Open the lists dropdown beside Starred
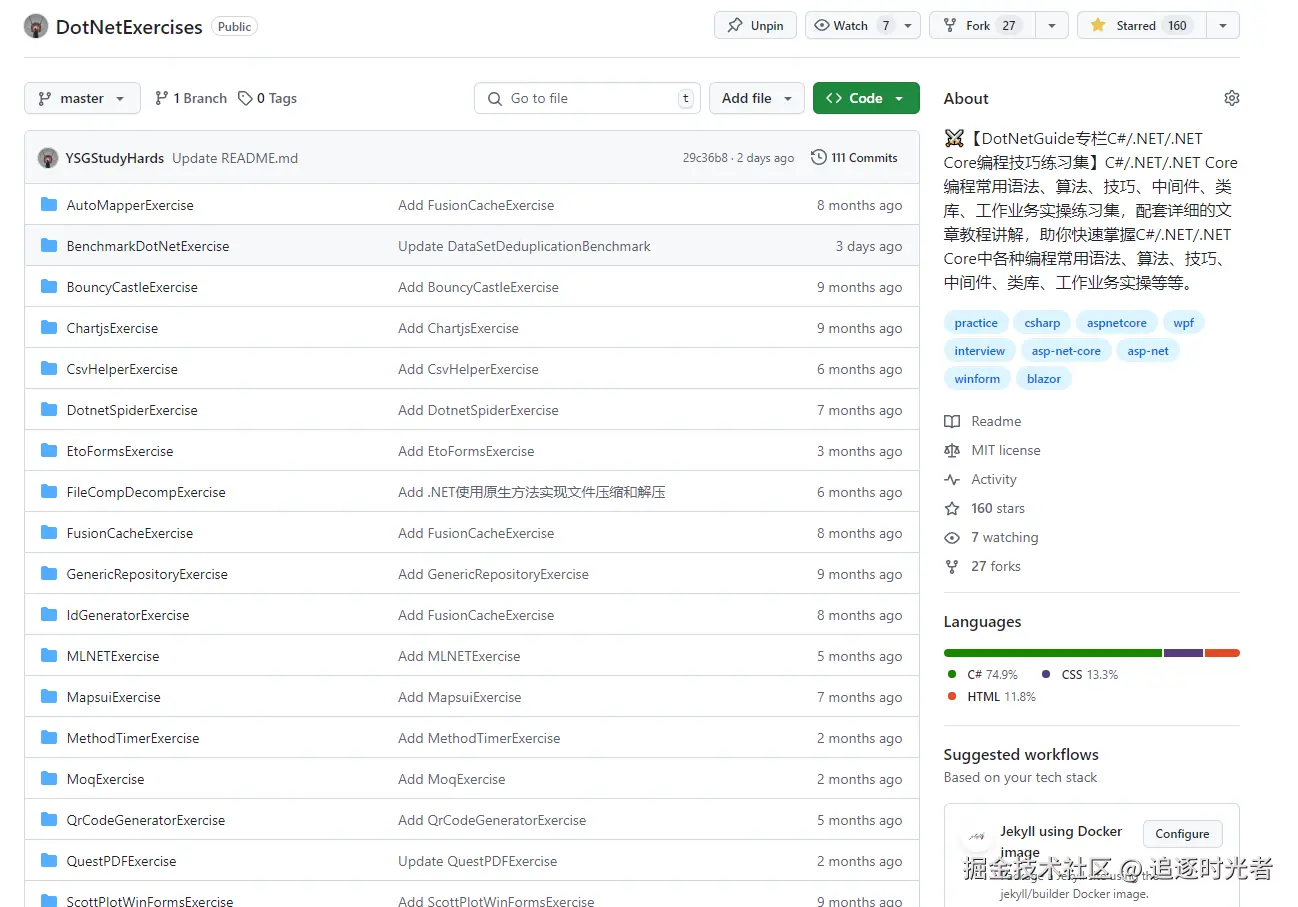This screenshot has width=1298, height=907. pyautogui.click(x=1223, y=25)
